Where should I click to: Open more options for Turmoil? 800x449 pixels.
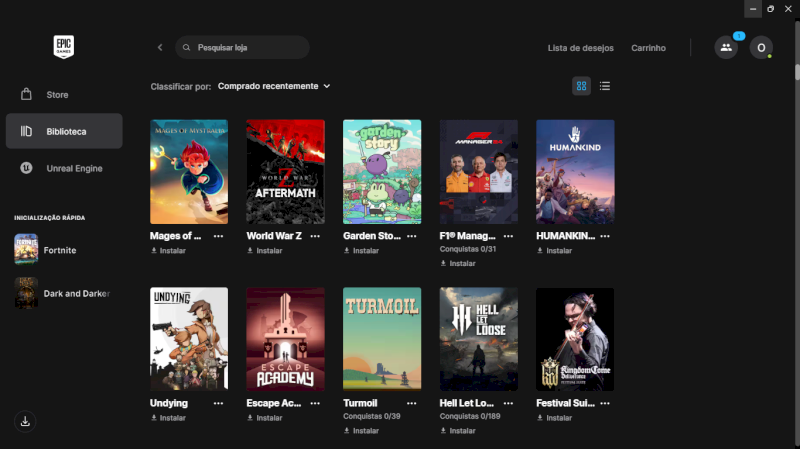click(x=412, y=403)
